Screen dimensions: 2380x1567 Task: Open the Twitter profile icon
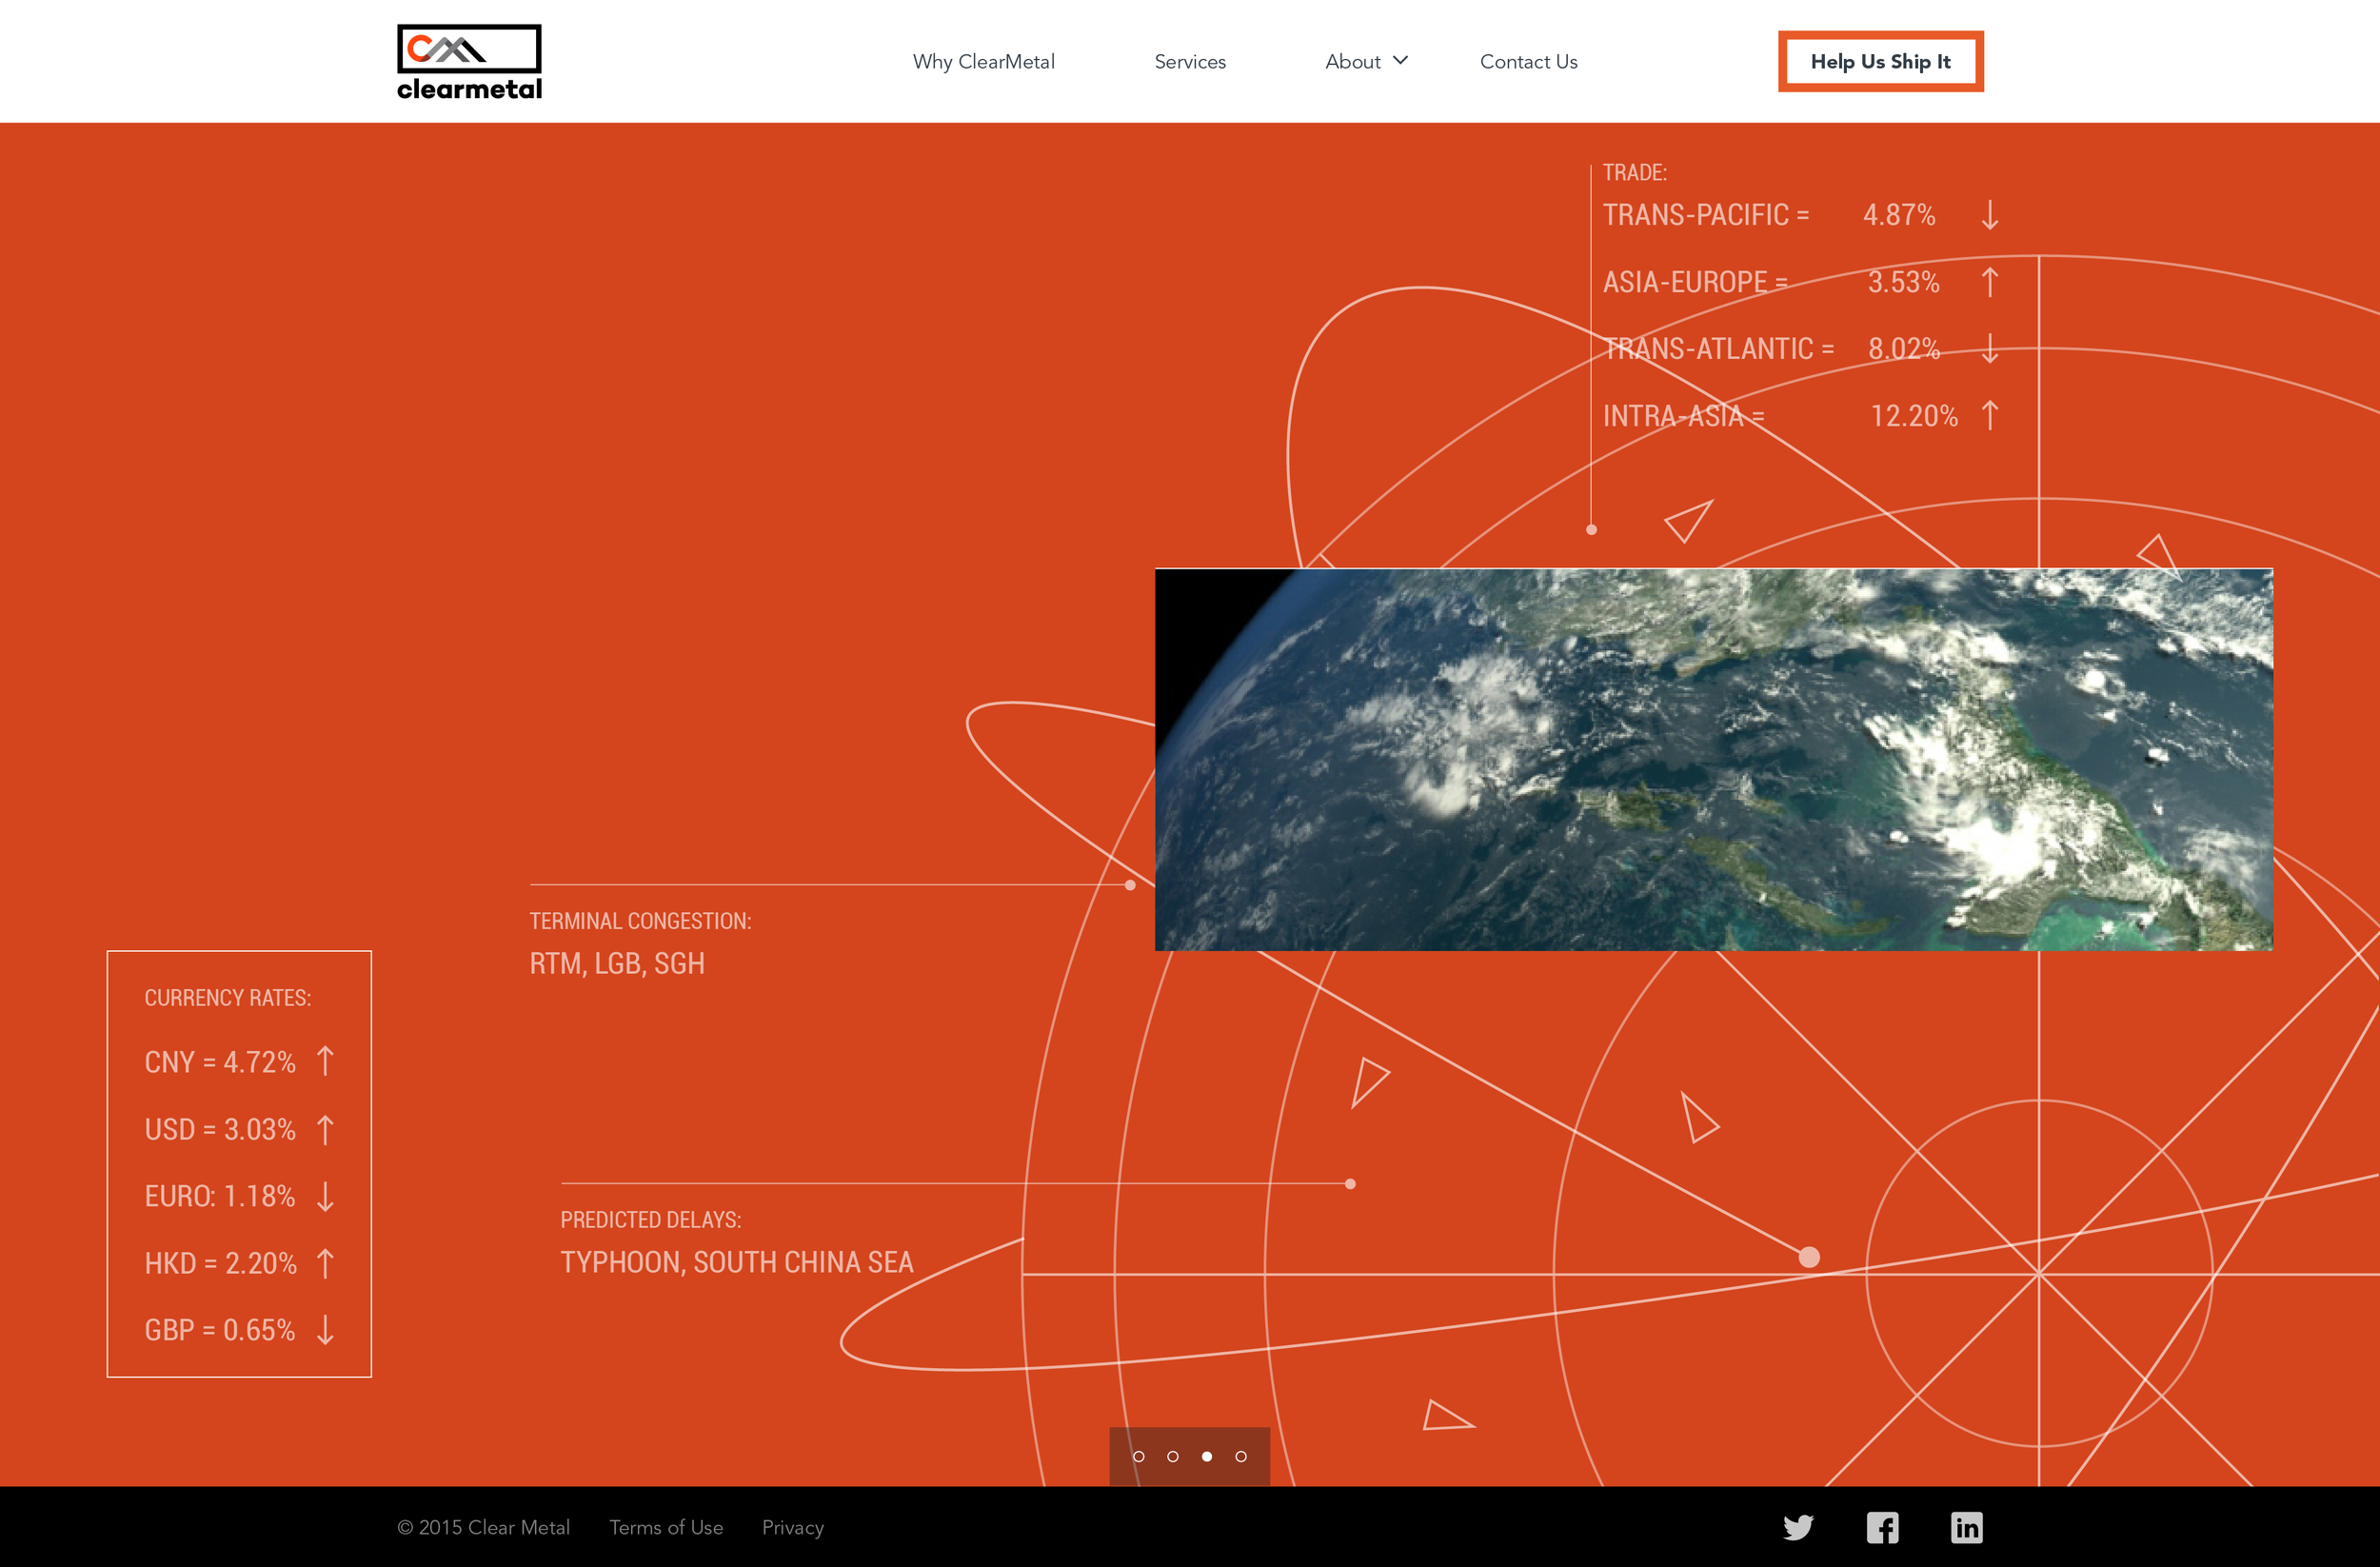1798,1527
